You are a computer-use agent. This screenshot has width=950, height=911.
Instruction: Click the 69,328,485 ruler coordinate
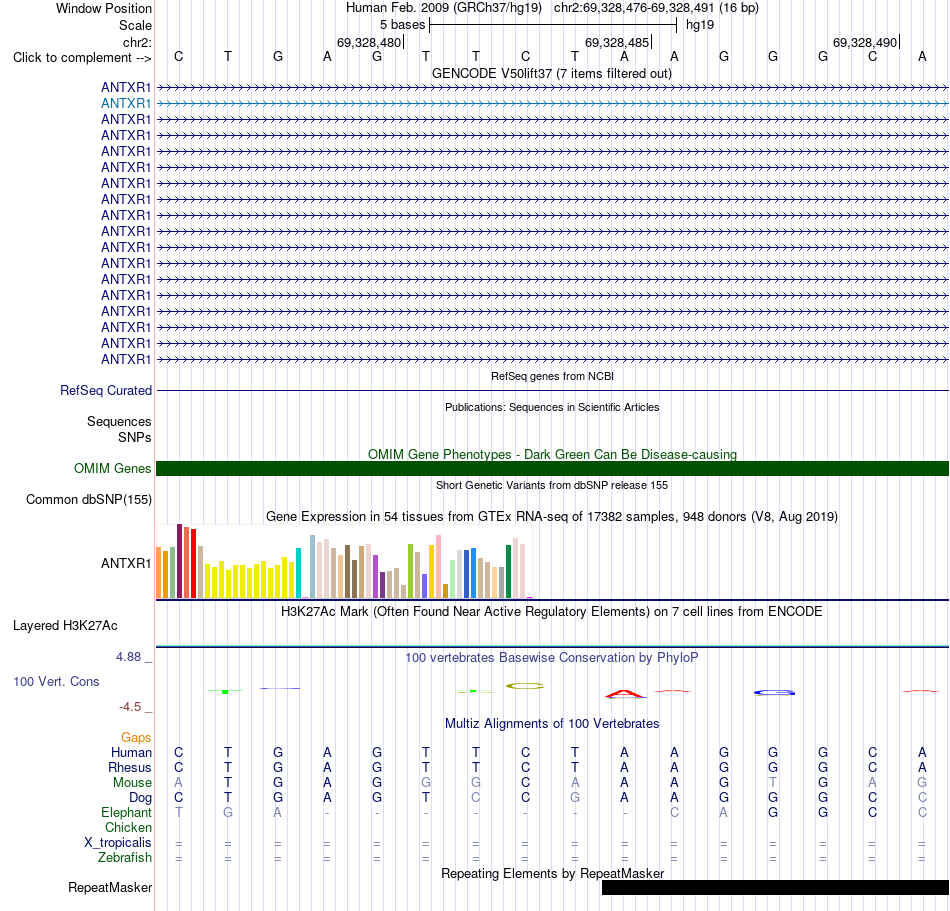click(617, 42)
